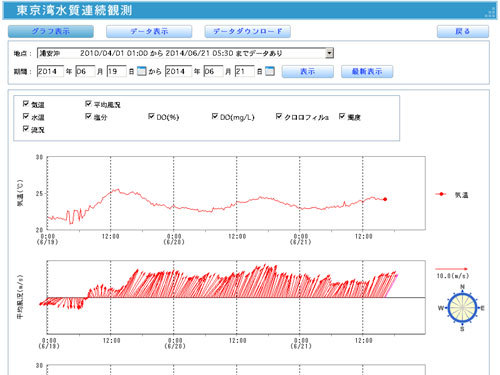Expand the 地点 location dropdown arrow
The image size is (500, 375).
coord(329,53)
